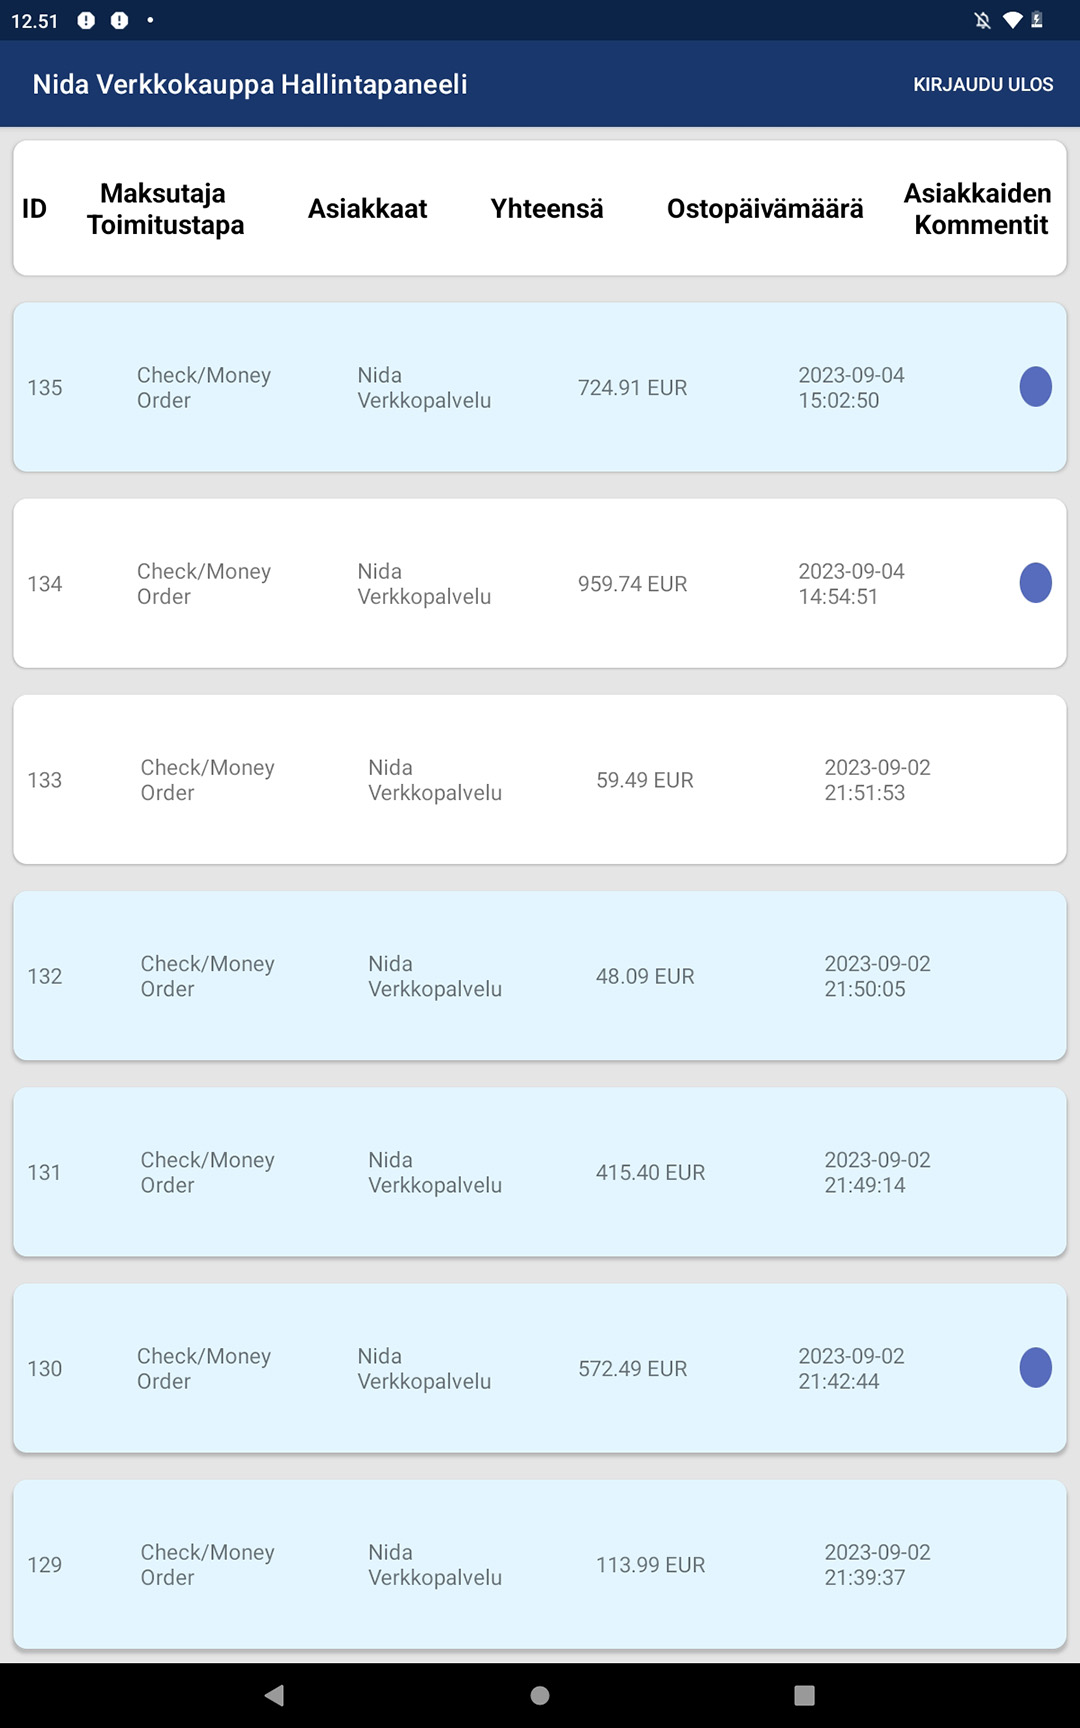
Task: Open order 132 totaling 48.09 EUR
Action: point(540,976)
